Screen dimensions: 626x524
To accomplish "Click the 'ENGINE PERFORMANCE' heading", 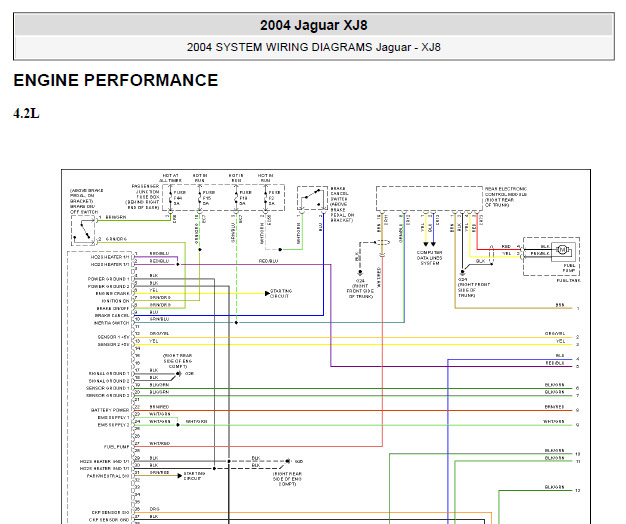I will [116, 80].
